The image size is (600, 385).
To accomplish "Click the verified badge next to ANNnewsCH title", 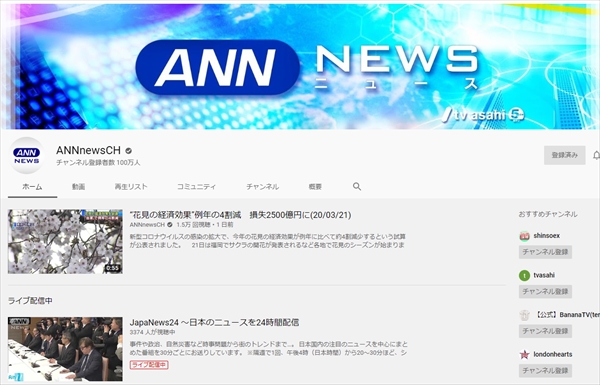I will click(x=129, y=151).
